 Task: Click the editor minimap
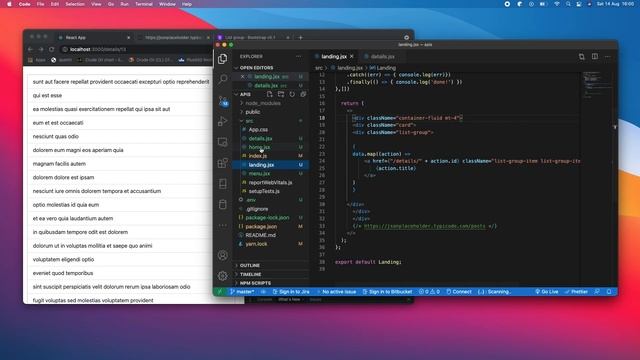coord(597,84)
